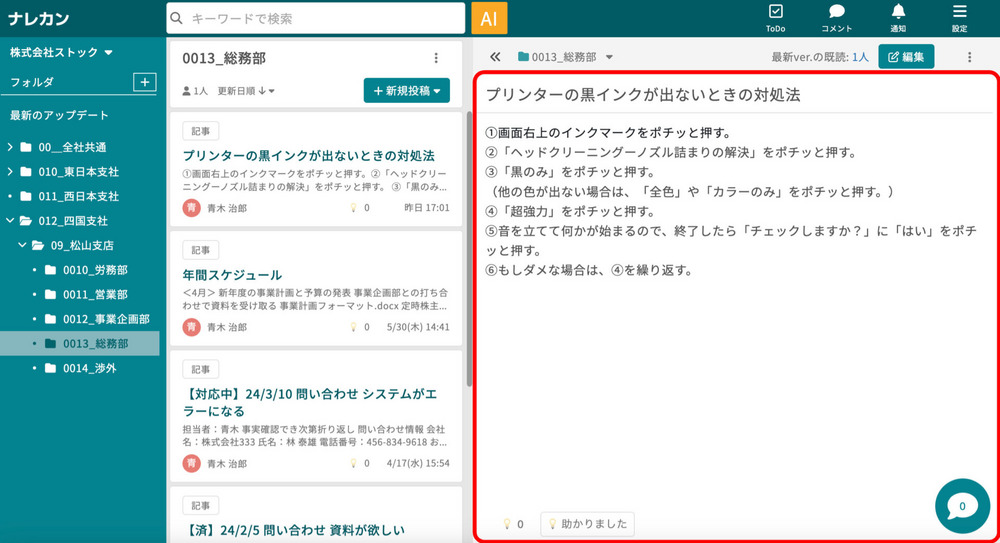Click the post list vertical scrollbar

point(469,249)
